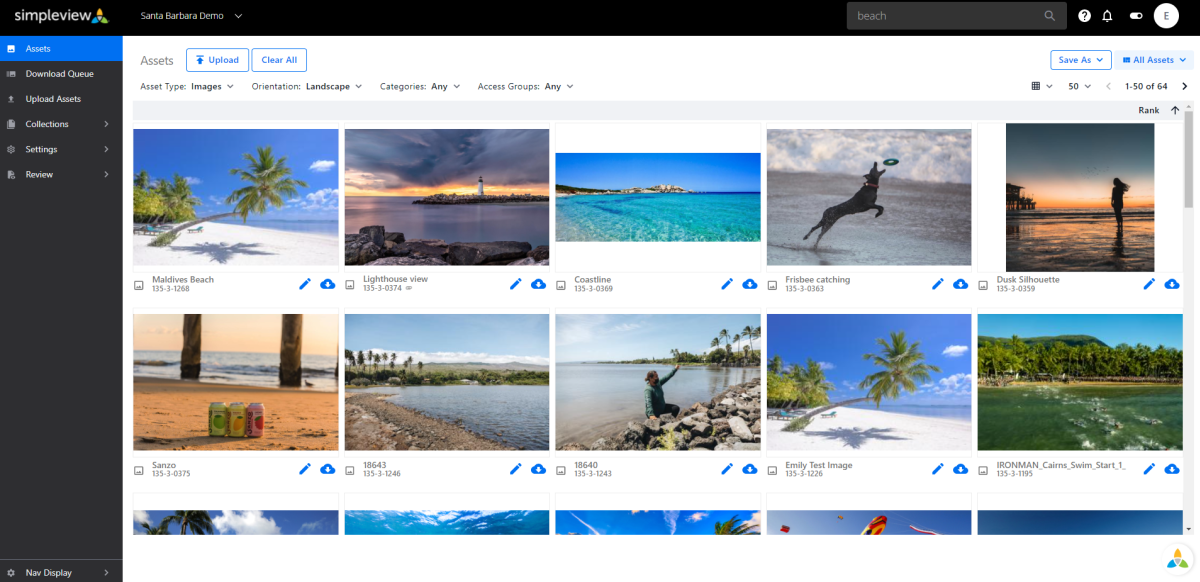Screen dimensions: 1200x582
Task: Edit the Sanzo asset
Action: [305, 469]
